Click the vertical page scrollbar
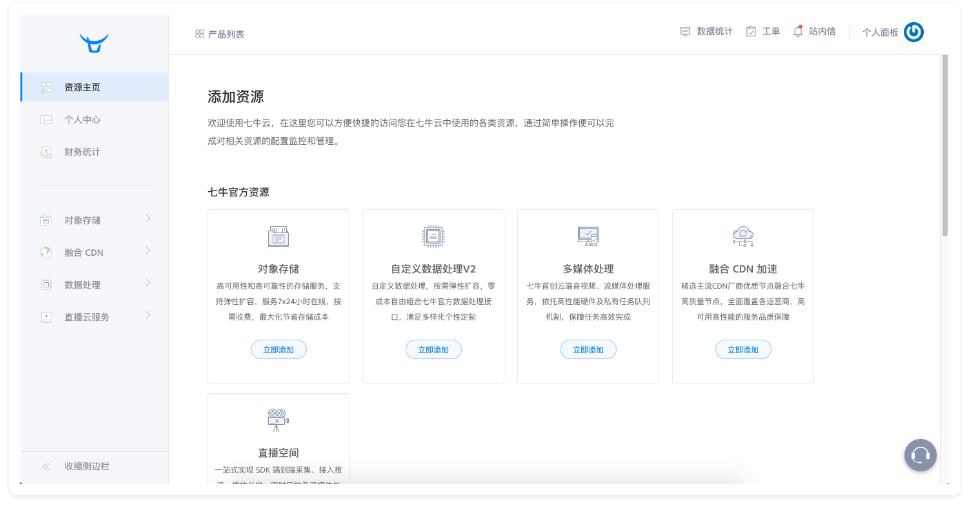Viewport: 969px width, 507px height. [x=945, y=145]
